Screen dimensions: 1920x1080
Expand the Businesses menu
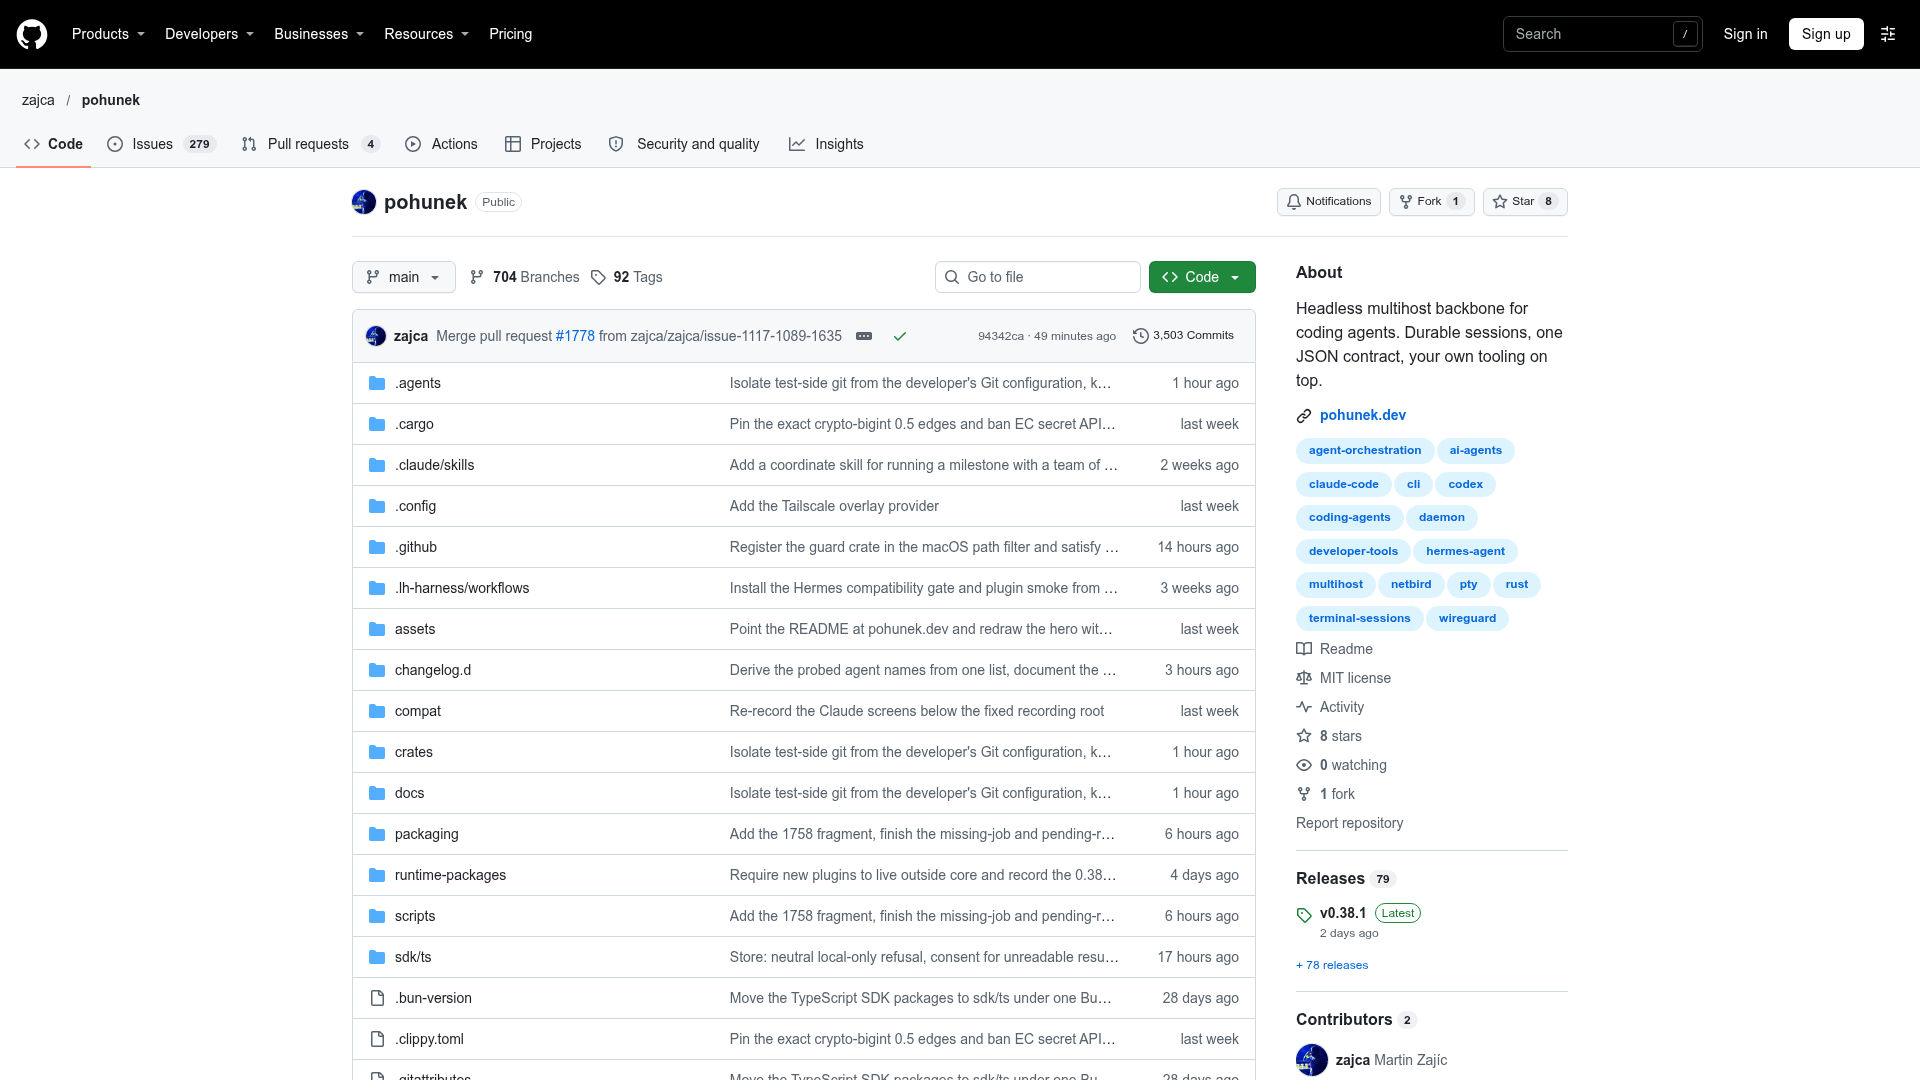[x=319, y=34]
